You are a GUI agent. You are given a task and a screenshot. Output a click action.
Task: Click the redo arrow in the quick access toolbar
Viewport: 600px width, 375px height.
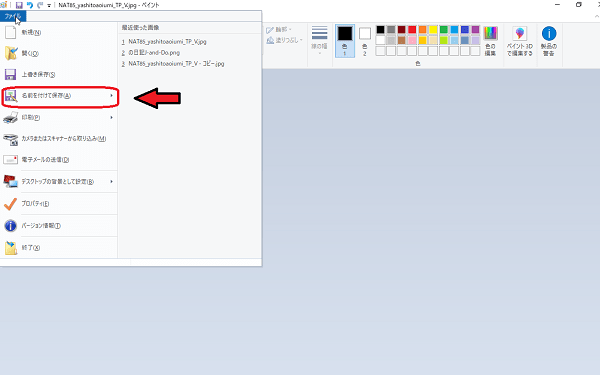pyautogui.click(x=40, y=5)
